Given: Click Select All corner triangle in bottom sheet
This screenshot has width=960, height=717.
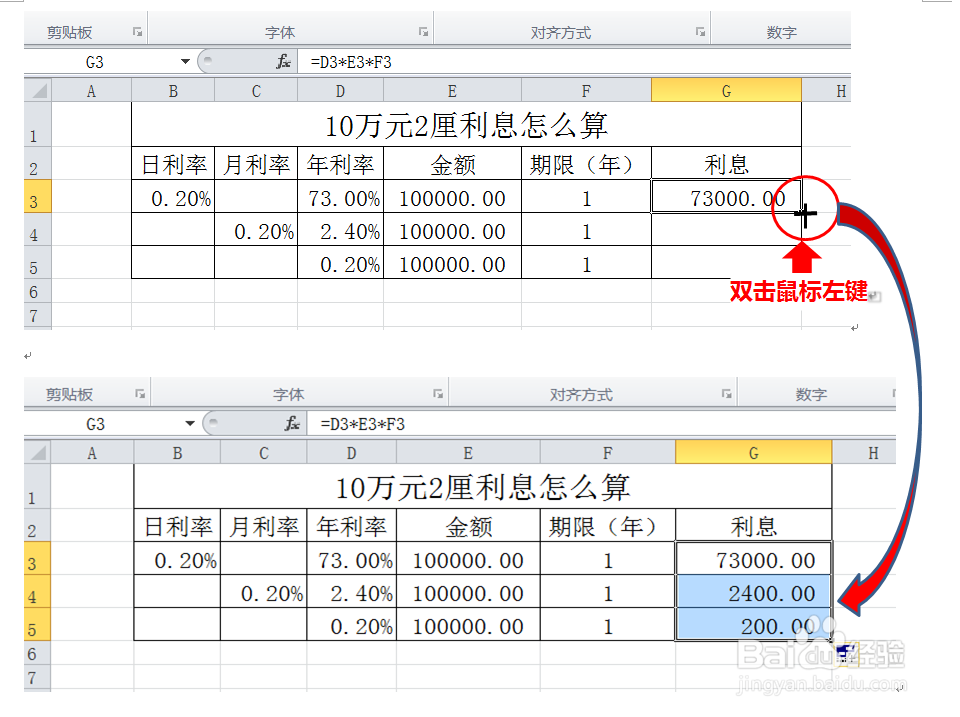Looking at the screenshot, I should pyautogui.click(x=38, y=453).
